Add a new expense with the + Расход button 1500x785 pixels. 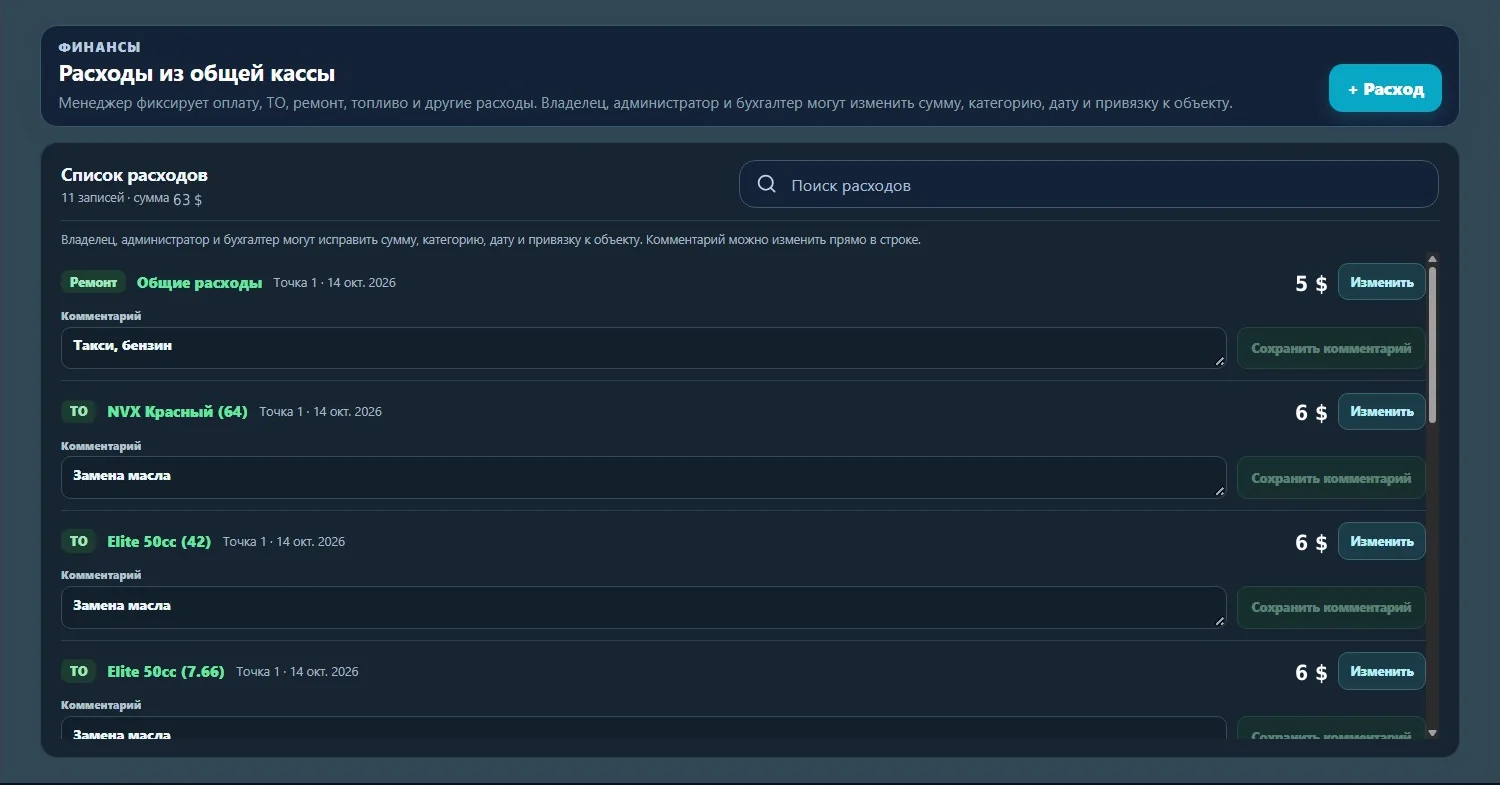pos(1385,88)
